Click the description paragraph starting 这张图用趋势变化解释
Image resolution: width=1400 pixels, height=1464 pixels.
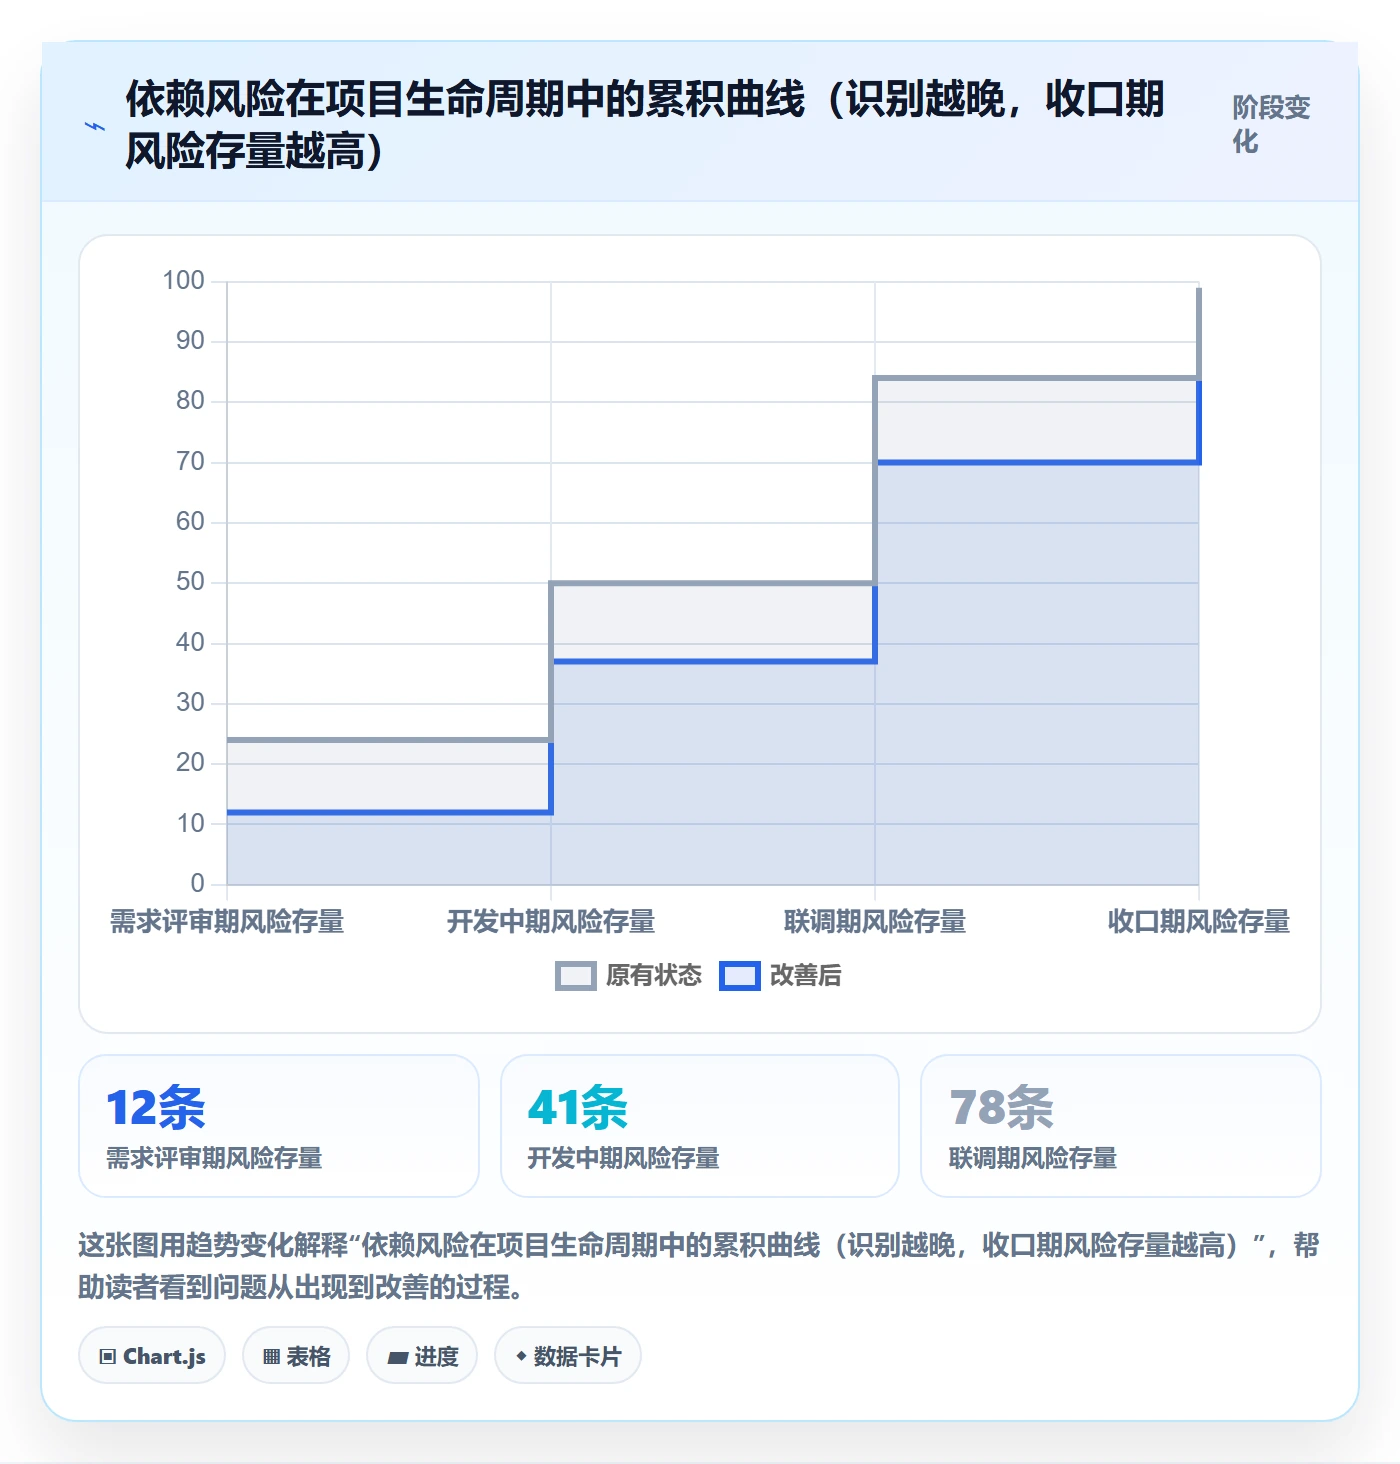(x=699, y=1266)
